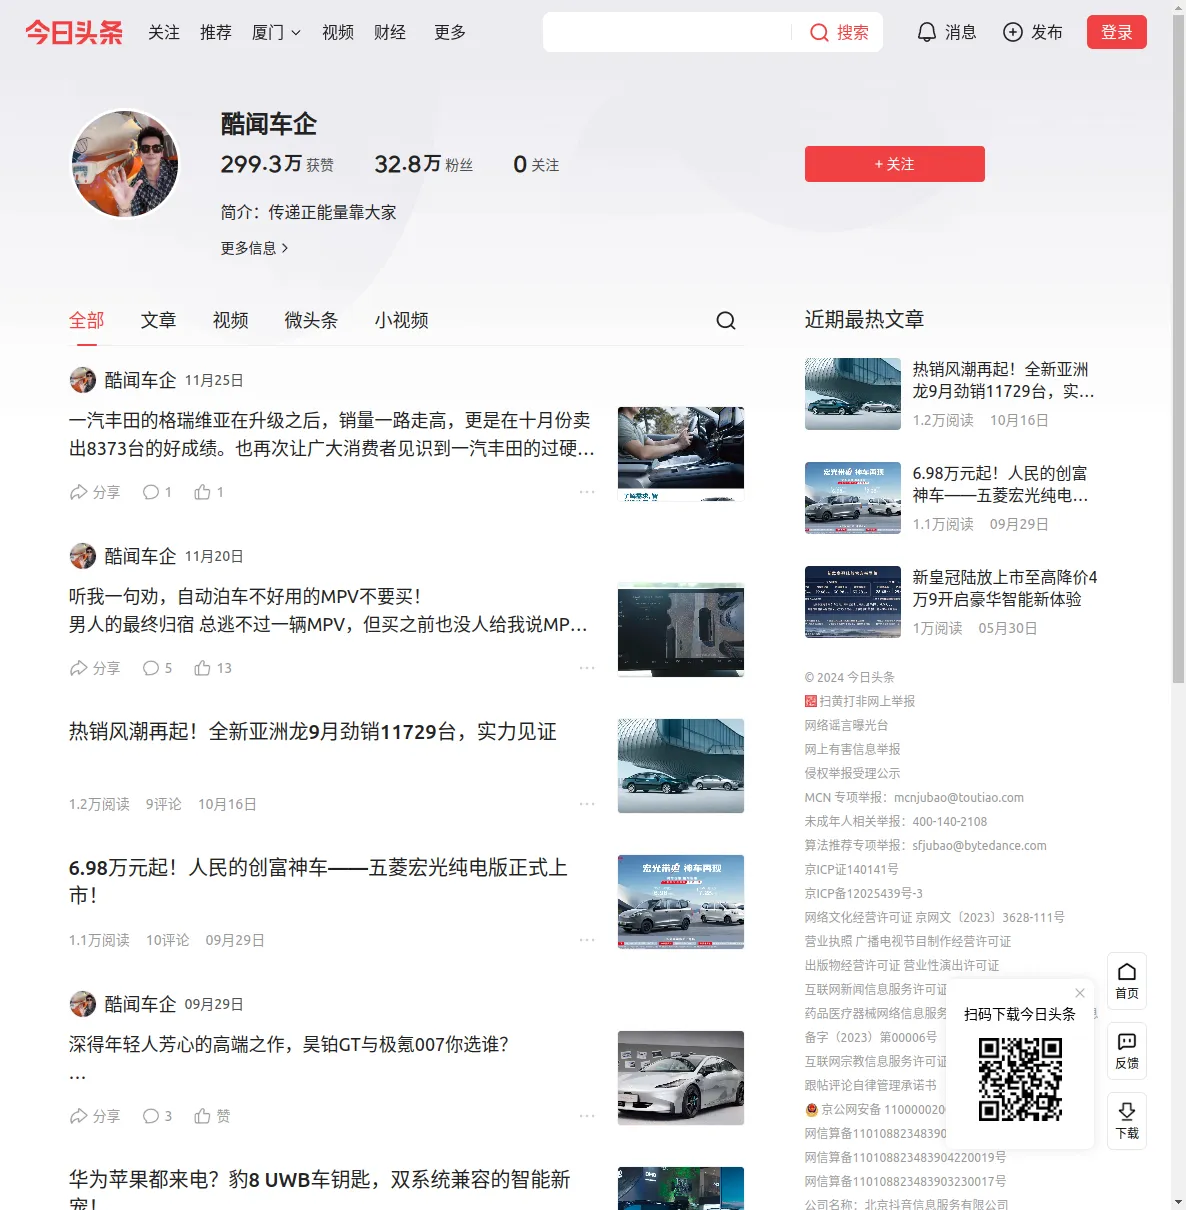Screen dimensions: 1186x1210
Task: Click the 下载 download icon
Action: pos(1127,1121)
